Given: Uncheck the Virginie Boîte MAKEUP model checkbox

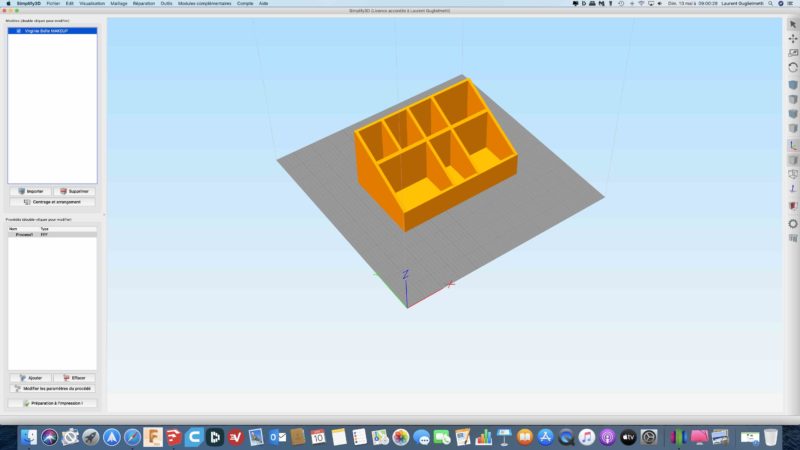Looking at the screenshot, I should click(18, 31).
